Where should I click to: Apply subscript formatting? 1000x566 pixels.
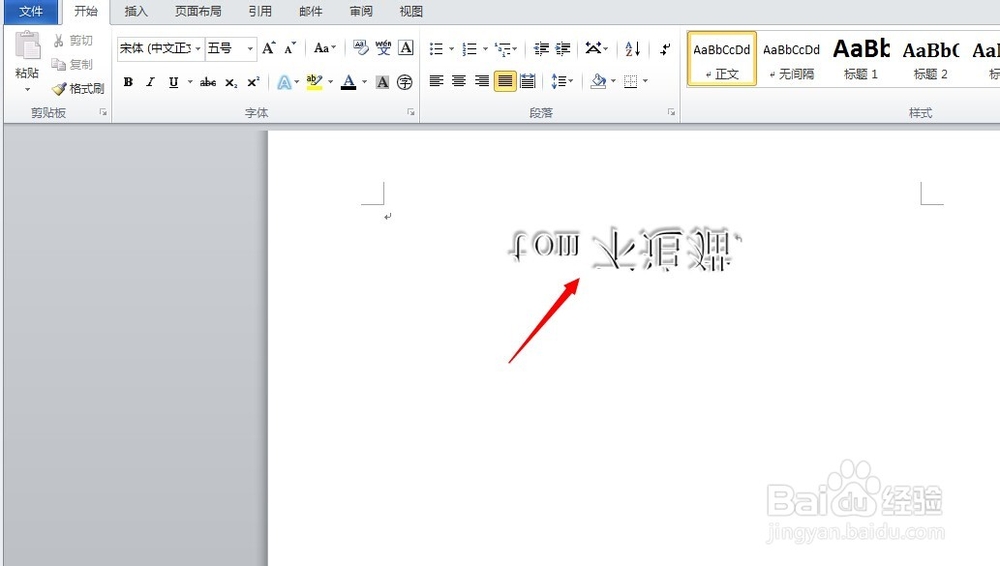click(x=231, y=82)
